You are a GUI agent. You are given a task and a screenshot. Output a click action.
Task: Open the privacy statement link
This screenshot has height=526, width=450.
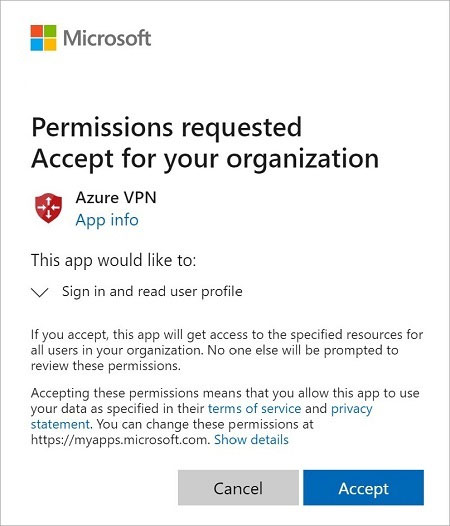[351, 409]
